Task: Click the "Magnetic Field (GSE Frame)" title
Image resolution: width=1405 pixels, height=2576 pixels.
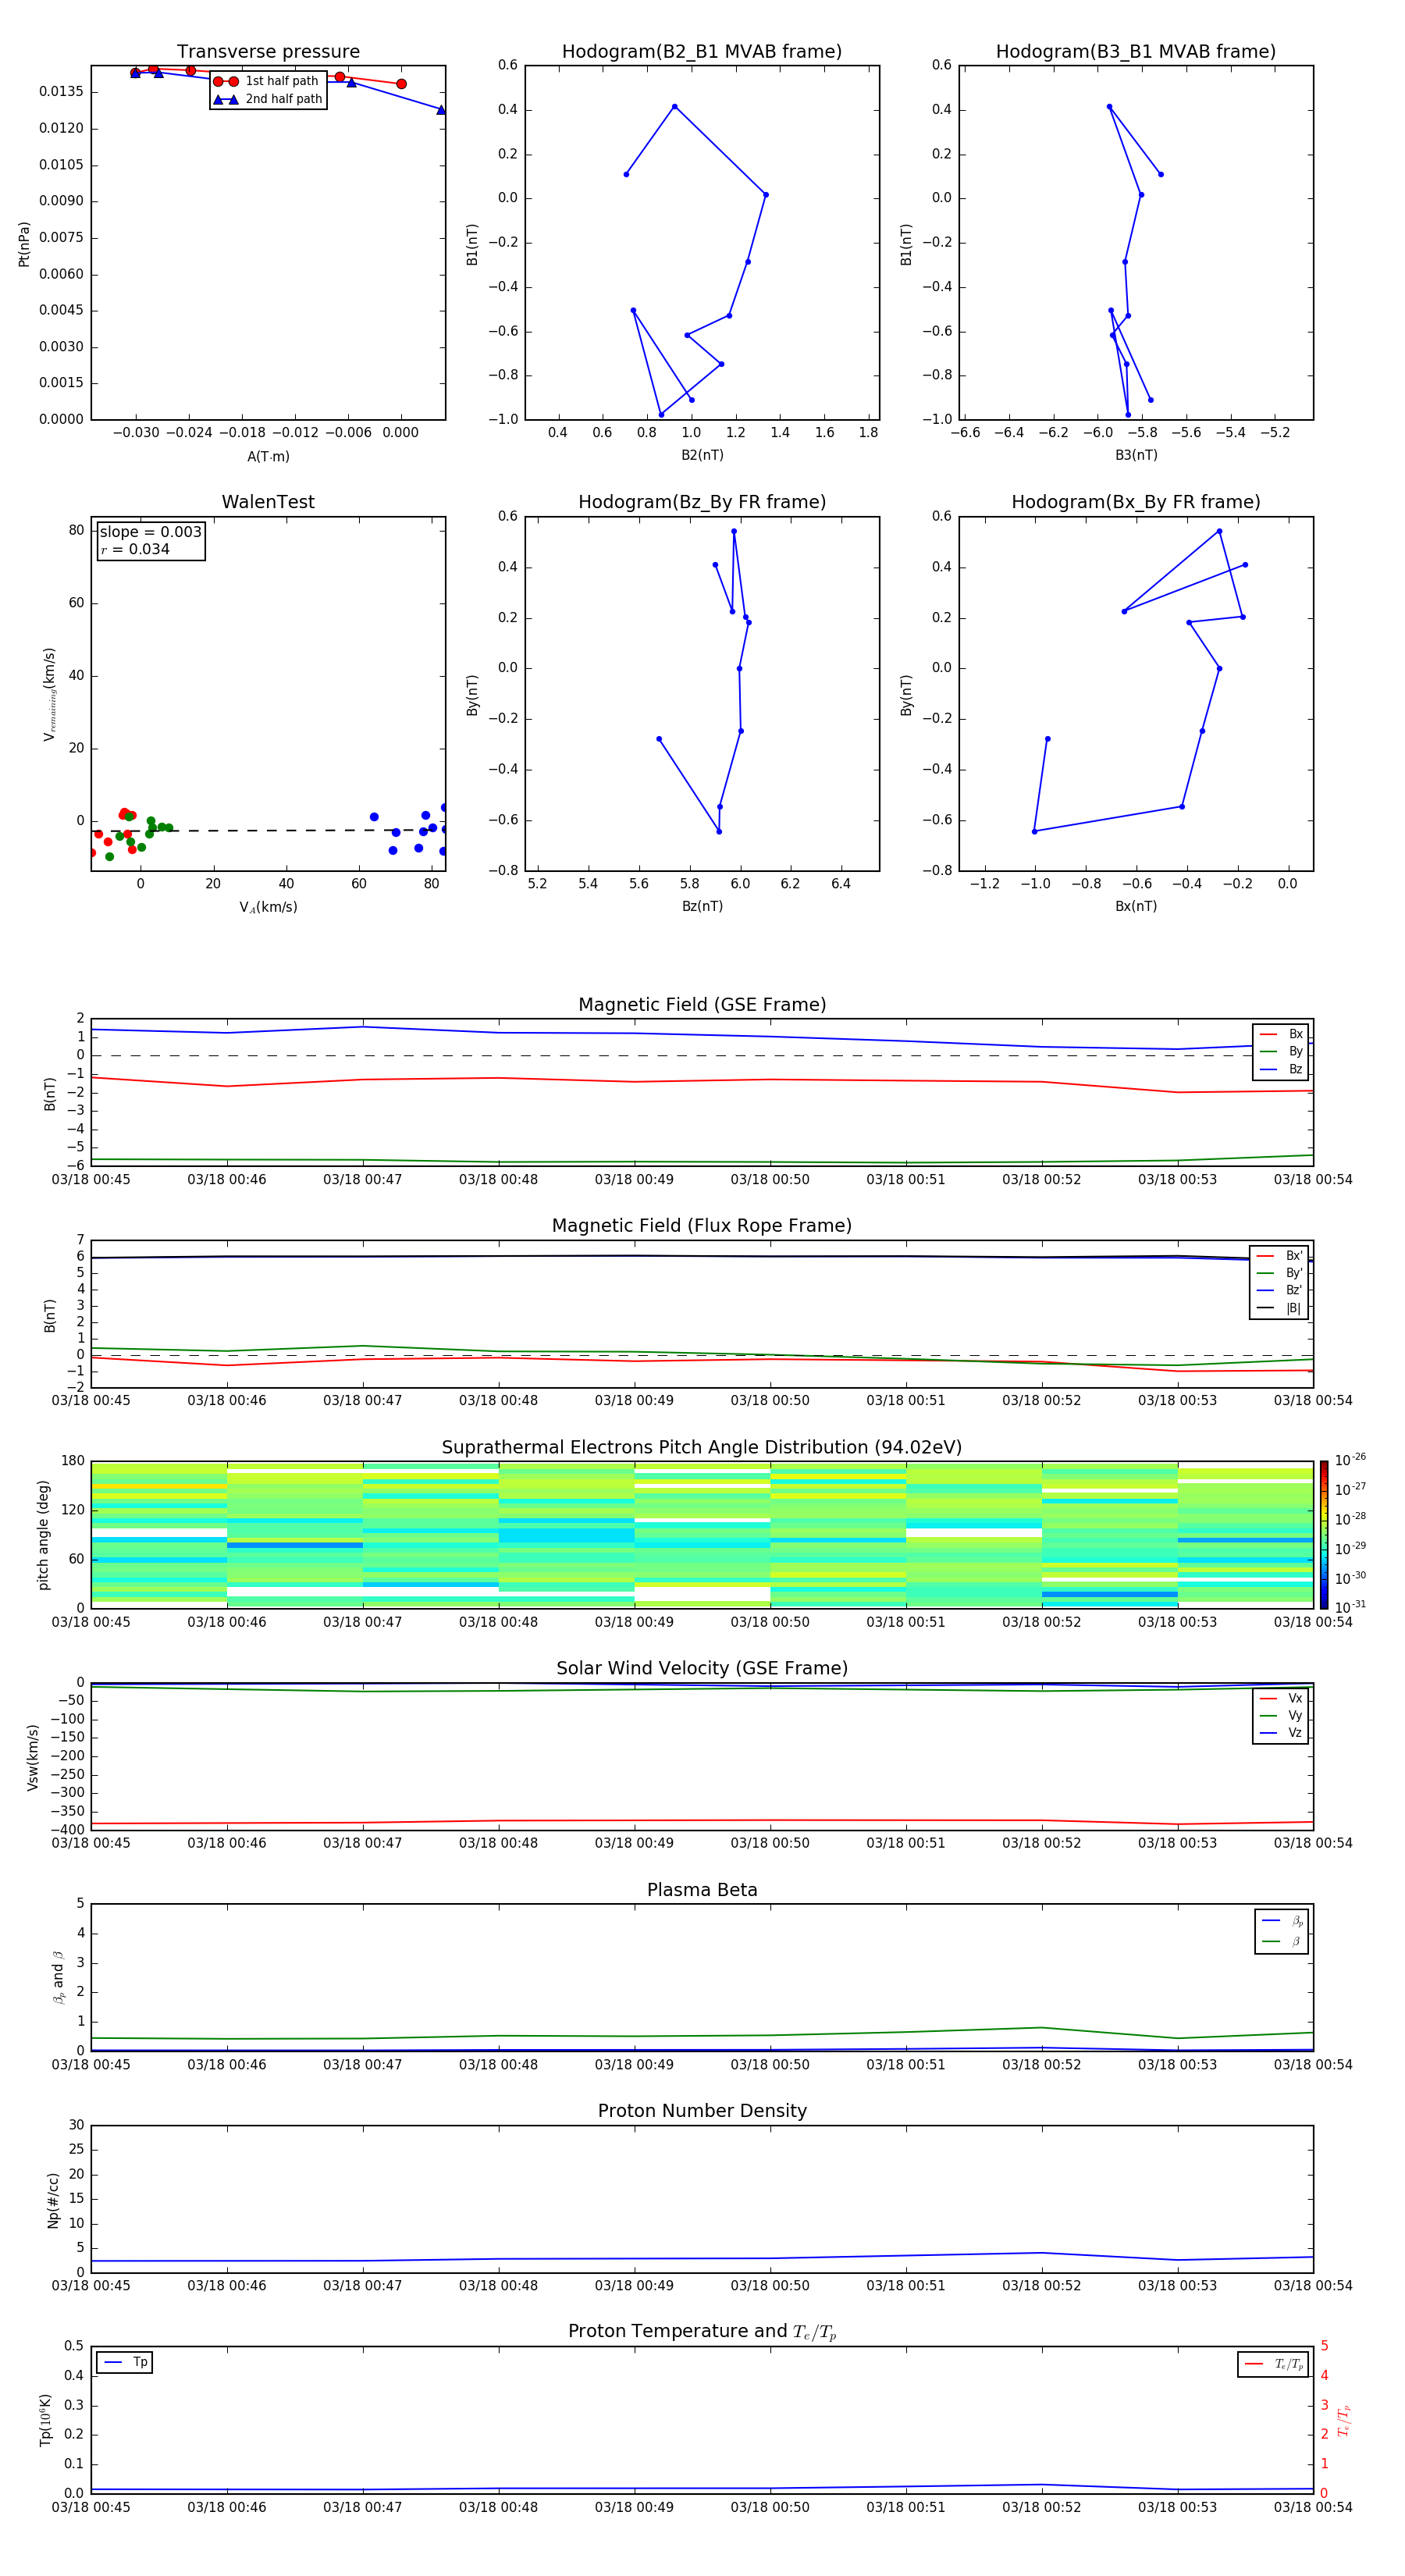Action: [x=701, y=1005]
